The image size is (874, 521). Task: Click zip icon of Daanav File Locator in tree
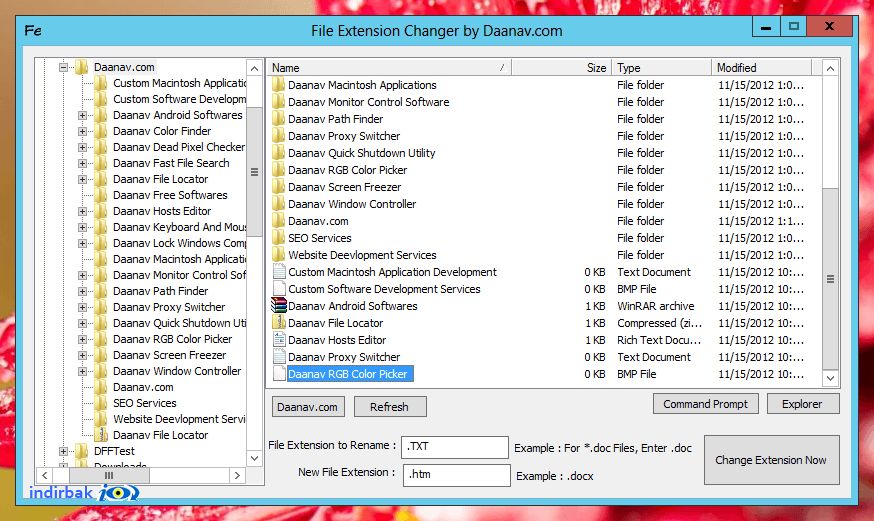point(101,435)
